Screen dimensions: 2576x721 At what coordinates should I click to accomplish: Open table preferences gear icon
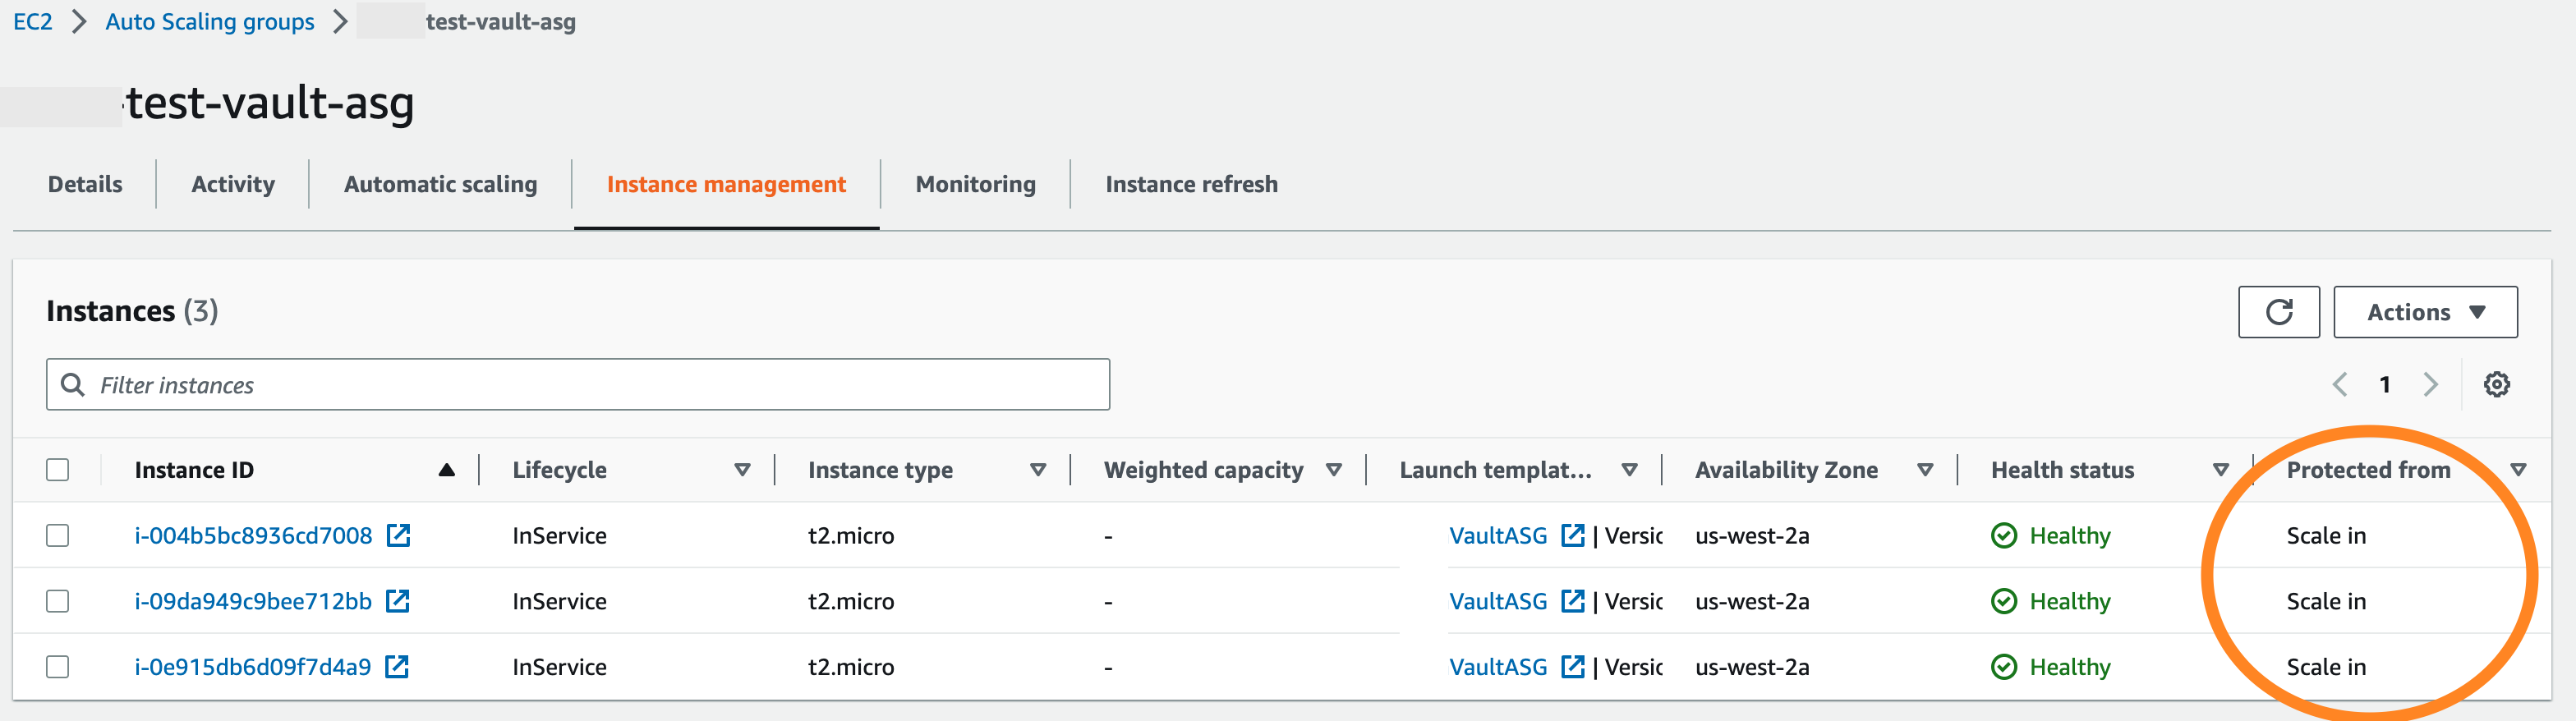pyautogui.click(x=2496, y=384)
